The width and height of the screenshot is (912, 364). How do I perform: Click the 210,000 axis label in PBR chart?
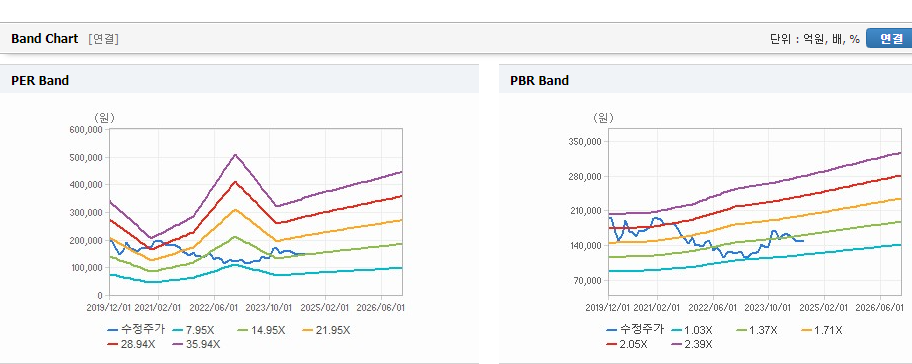click(x=585, y=210)
